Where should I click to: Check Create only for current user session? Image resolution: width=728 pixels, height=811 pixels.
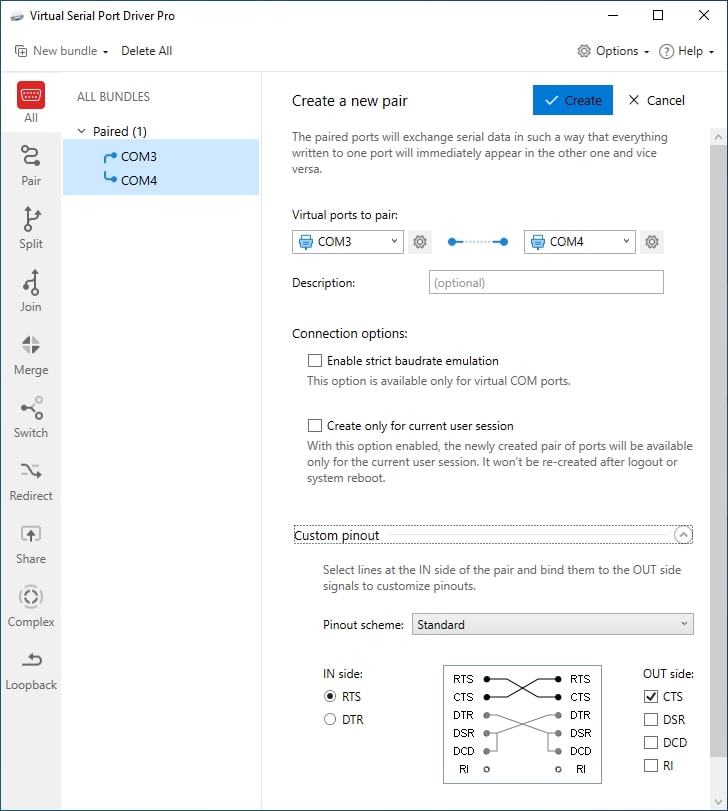(315, 425)
